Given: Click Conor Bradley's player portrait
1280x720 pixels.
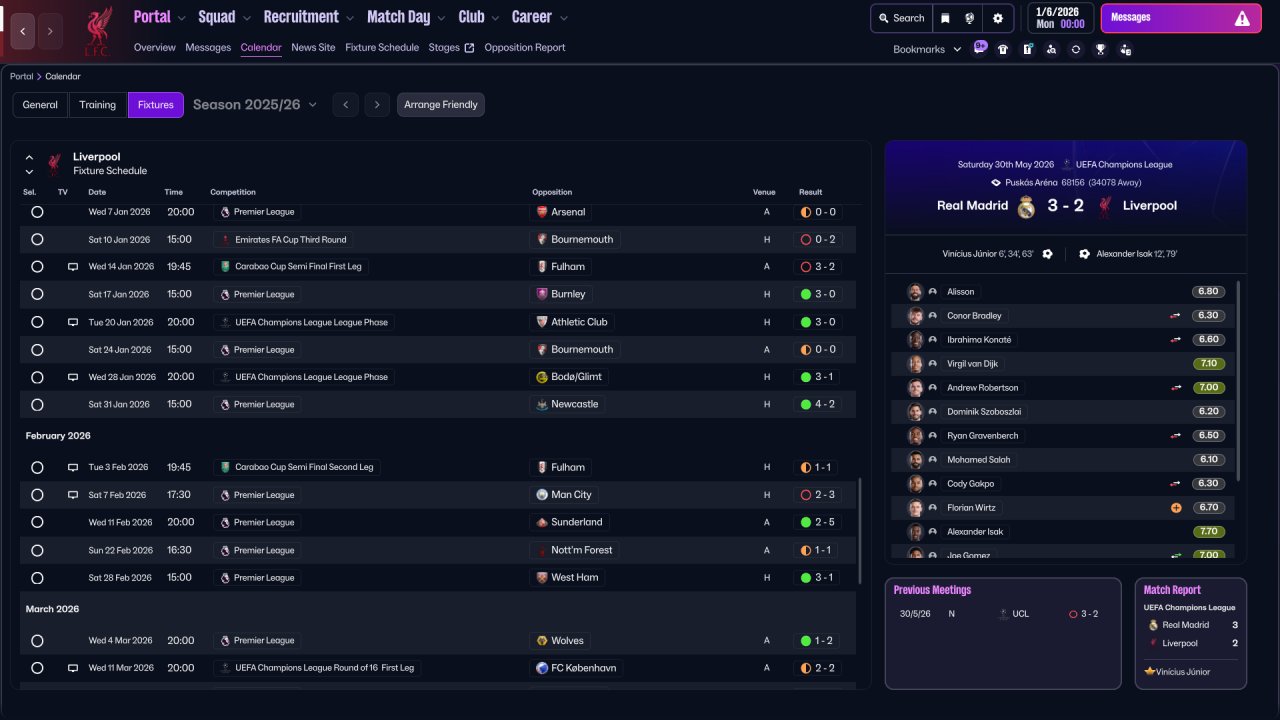Looking at the screenshot, I should pyautogui.click(x=915, y=316).
